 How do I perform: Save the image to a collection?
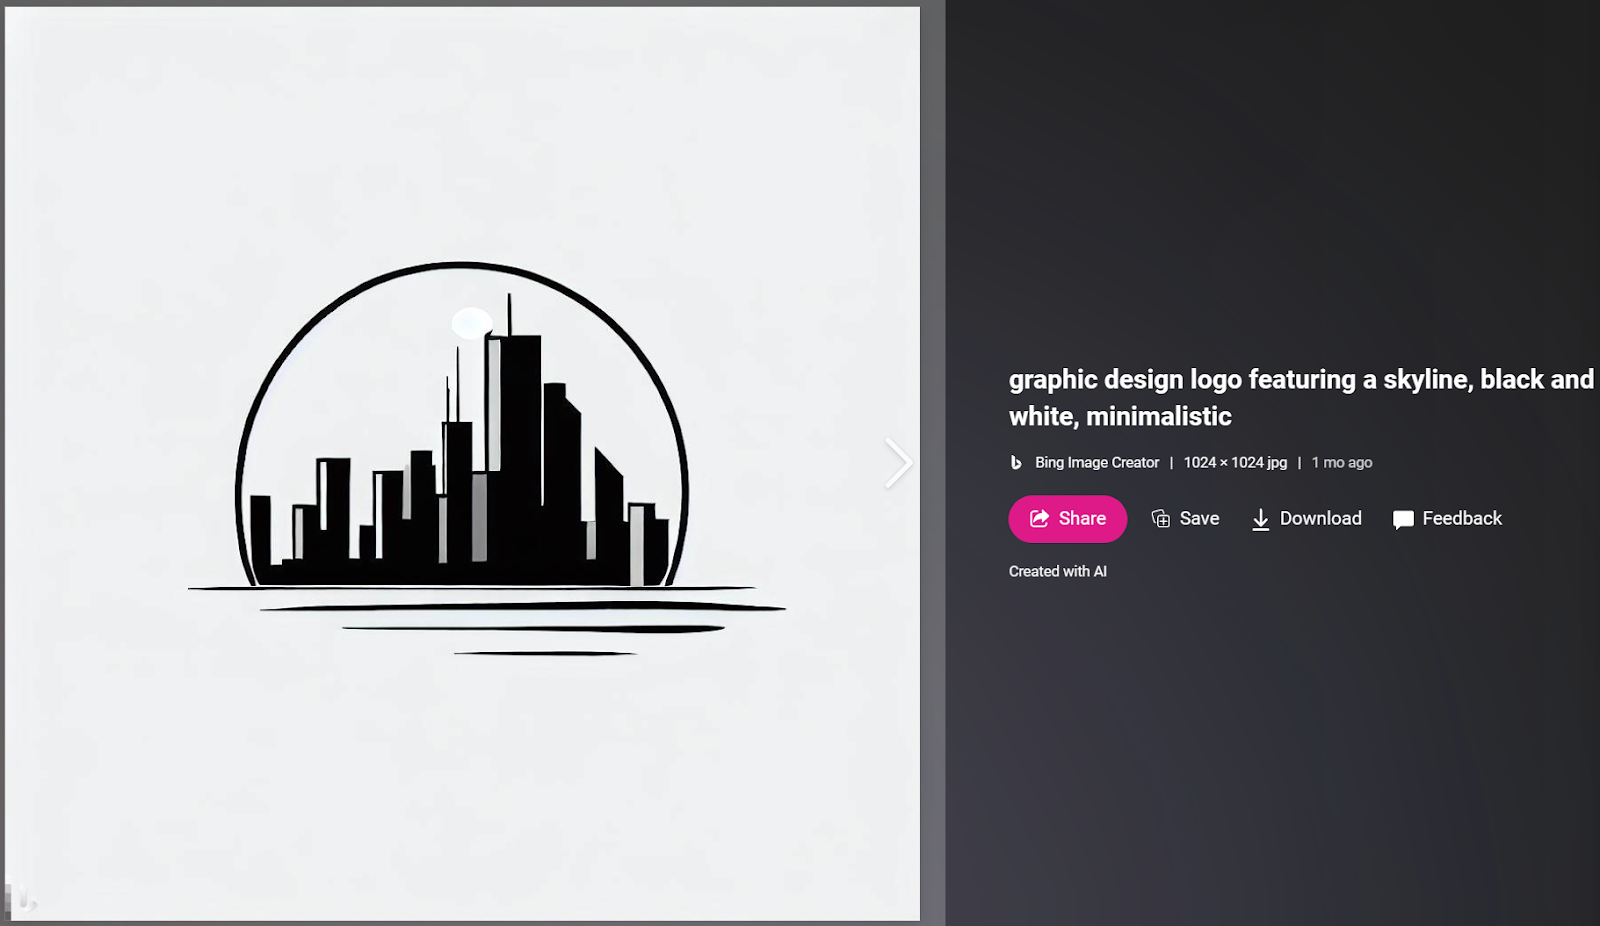click(1185, 519)
